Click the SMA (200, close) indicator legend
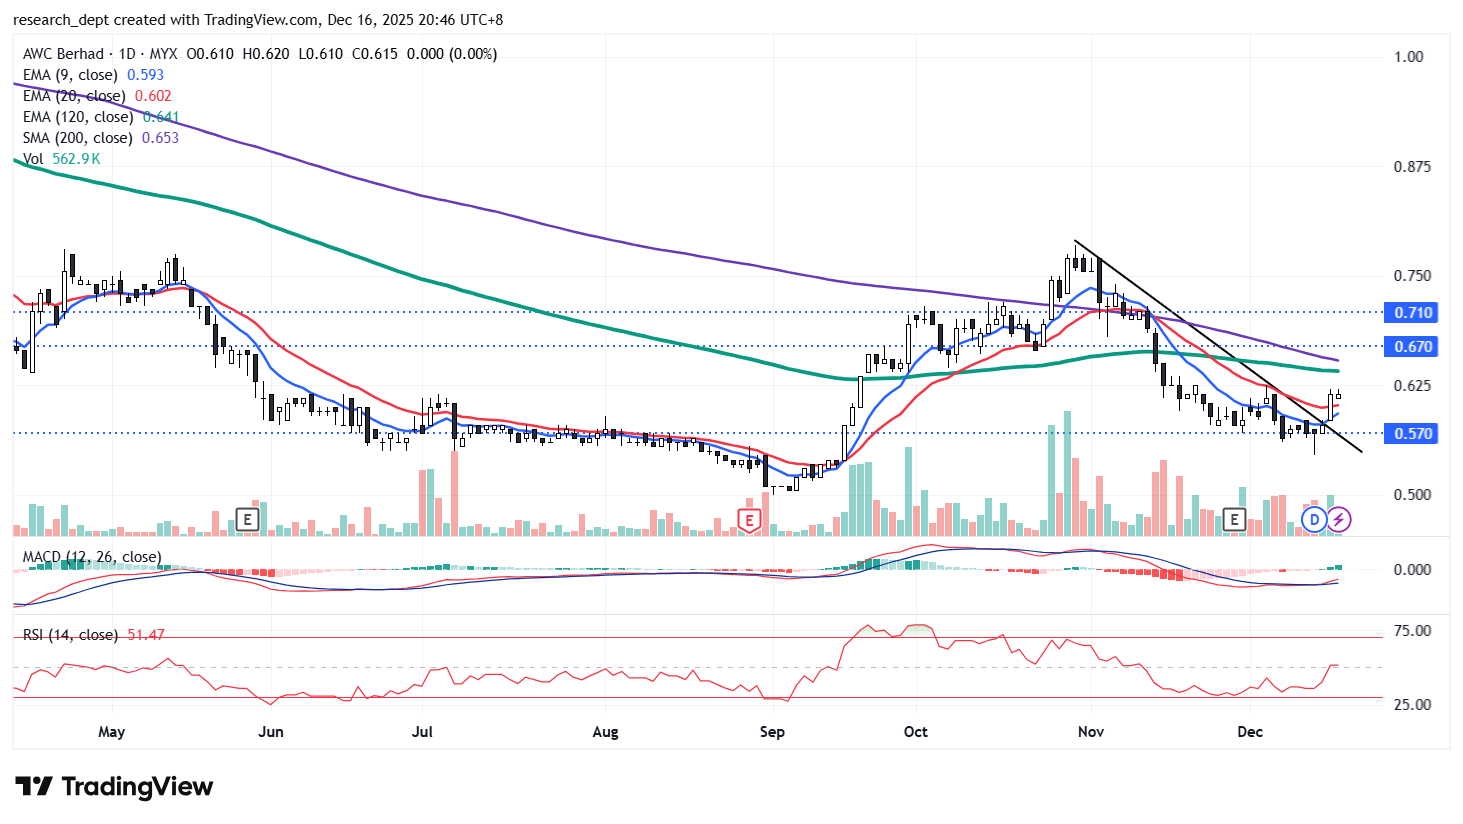1463x824 pixels. tap(78, 138)
